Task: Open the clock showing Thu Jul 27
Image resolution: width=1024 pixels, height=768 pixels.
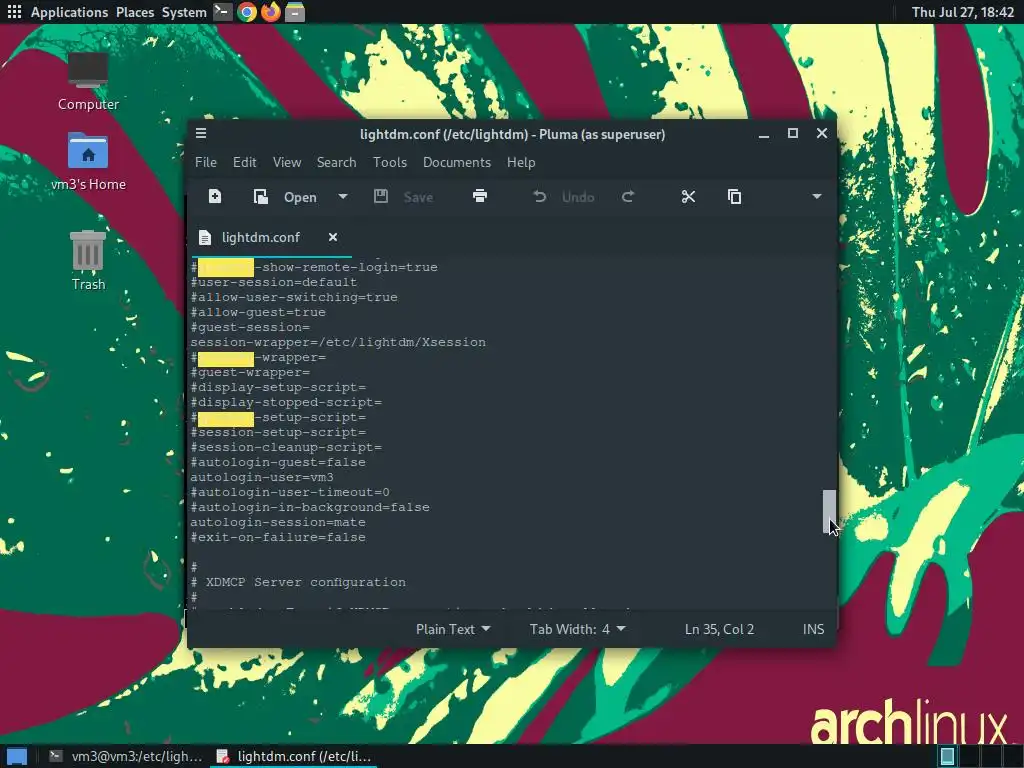Action: click(963, 12)
